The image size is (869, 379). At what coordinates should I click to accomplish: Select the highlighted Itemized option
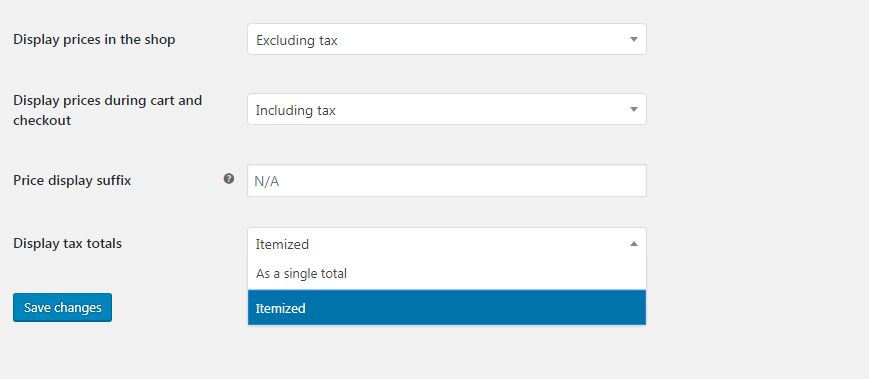pyautogui.click(x=447, y=308)
